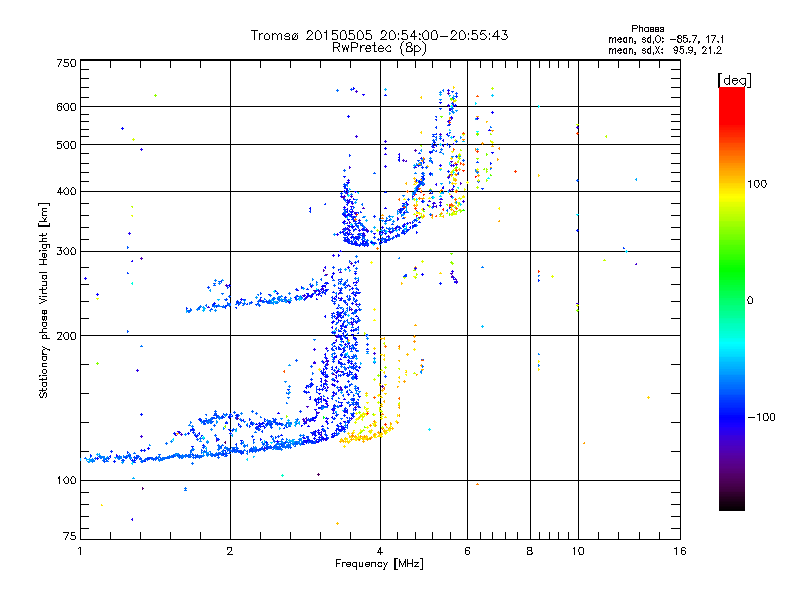800x600 pixels.
Task: Click the rainbow phase colorbar
Action: pos(732,298)
